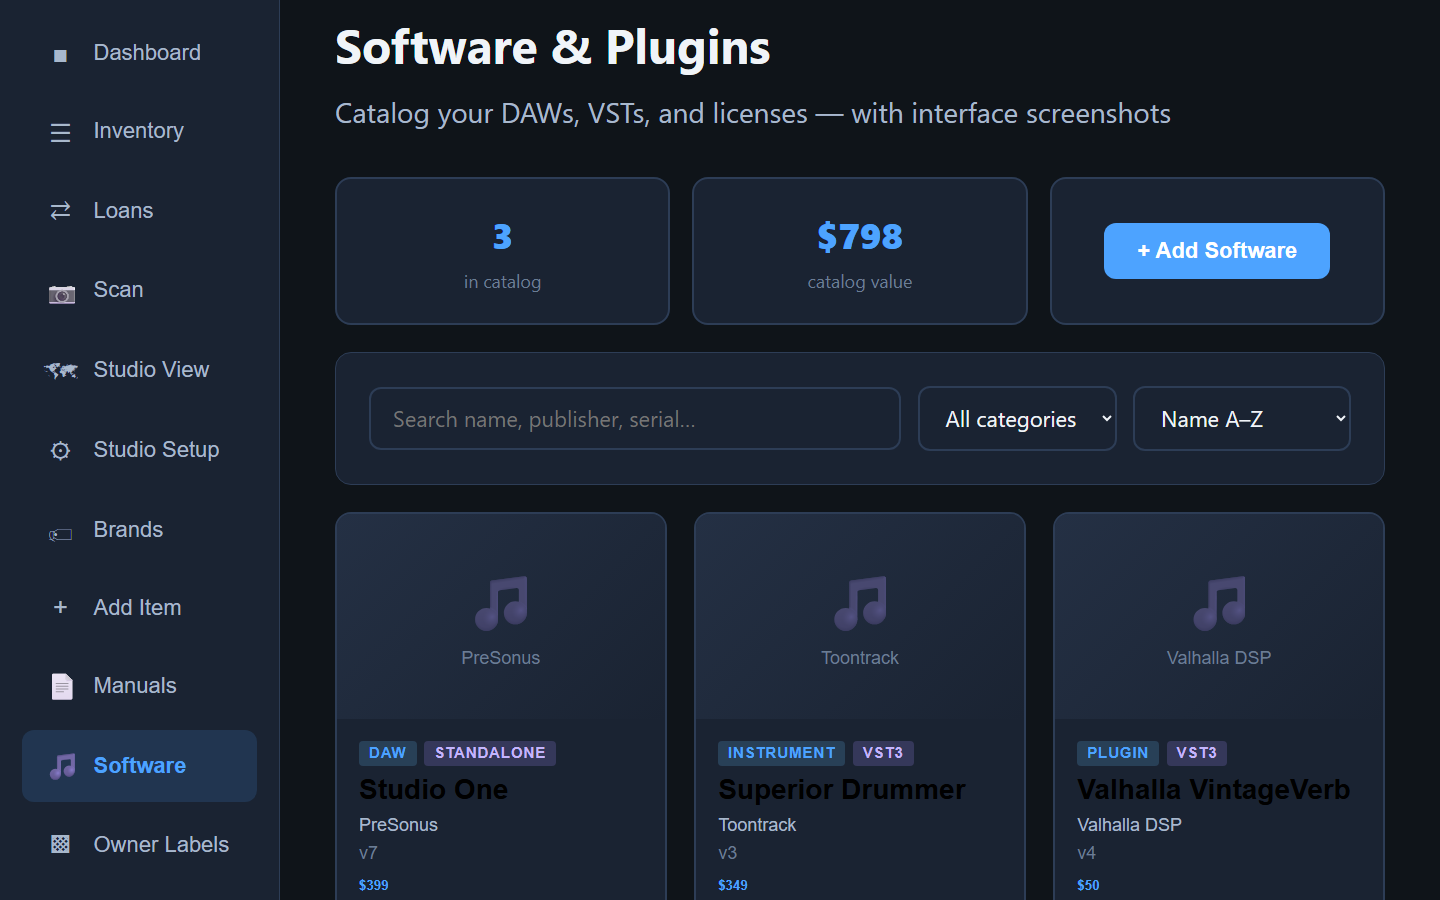Click the Loans swap-arrows icon
Viewport: 1440px width, 900px height.
[60, 210]
